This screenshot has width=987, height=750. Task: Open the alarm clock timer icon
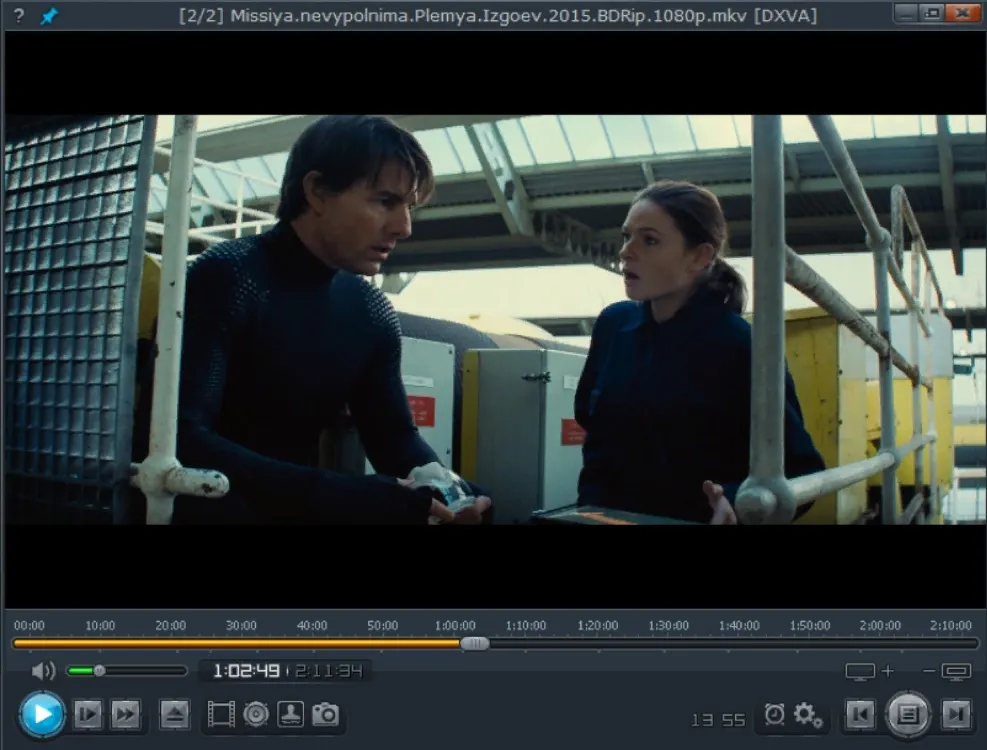click(x=774, y=714)
